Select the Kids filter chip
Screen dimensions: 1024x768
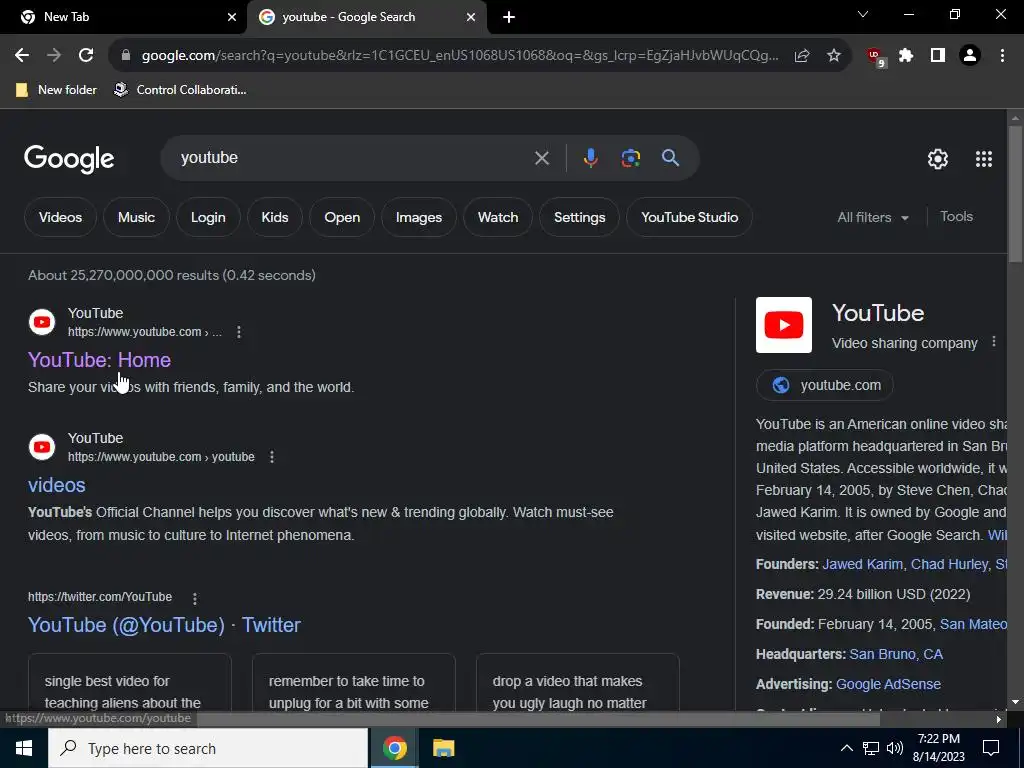pos(275,217)
